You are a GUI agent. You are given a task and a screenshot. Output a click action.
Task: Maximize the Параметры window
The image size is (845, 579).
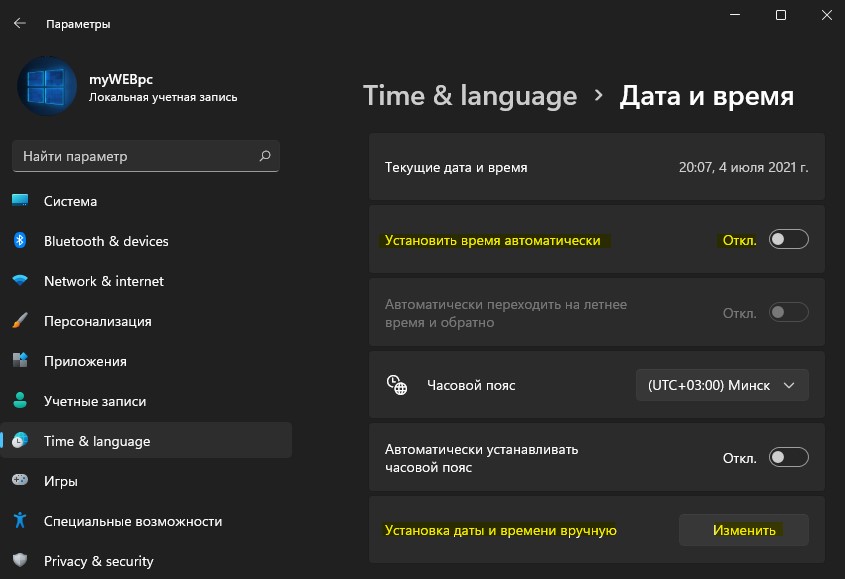[780, 15]
